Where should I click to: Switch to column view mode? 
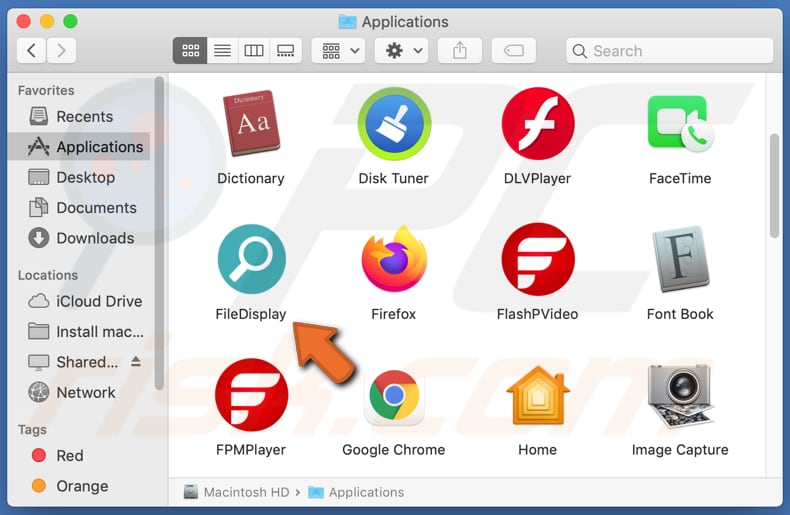(x=254, y=51)
